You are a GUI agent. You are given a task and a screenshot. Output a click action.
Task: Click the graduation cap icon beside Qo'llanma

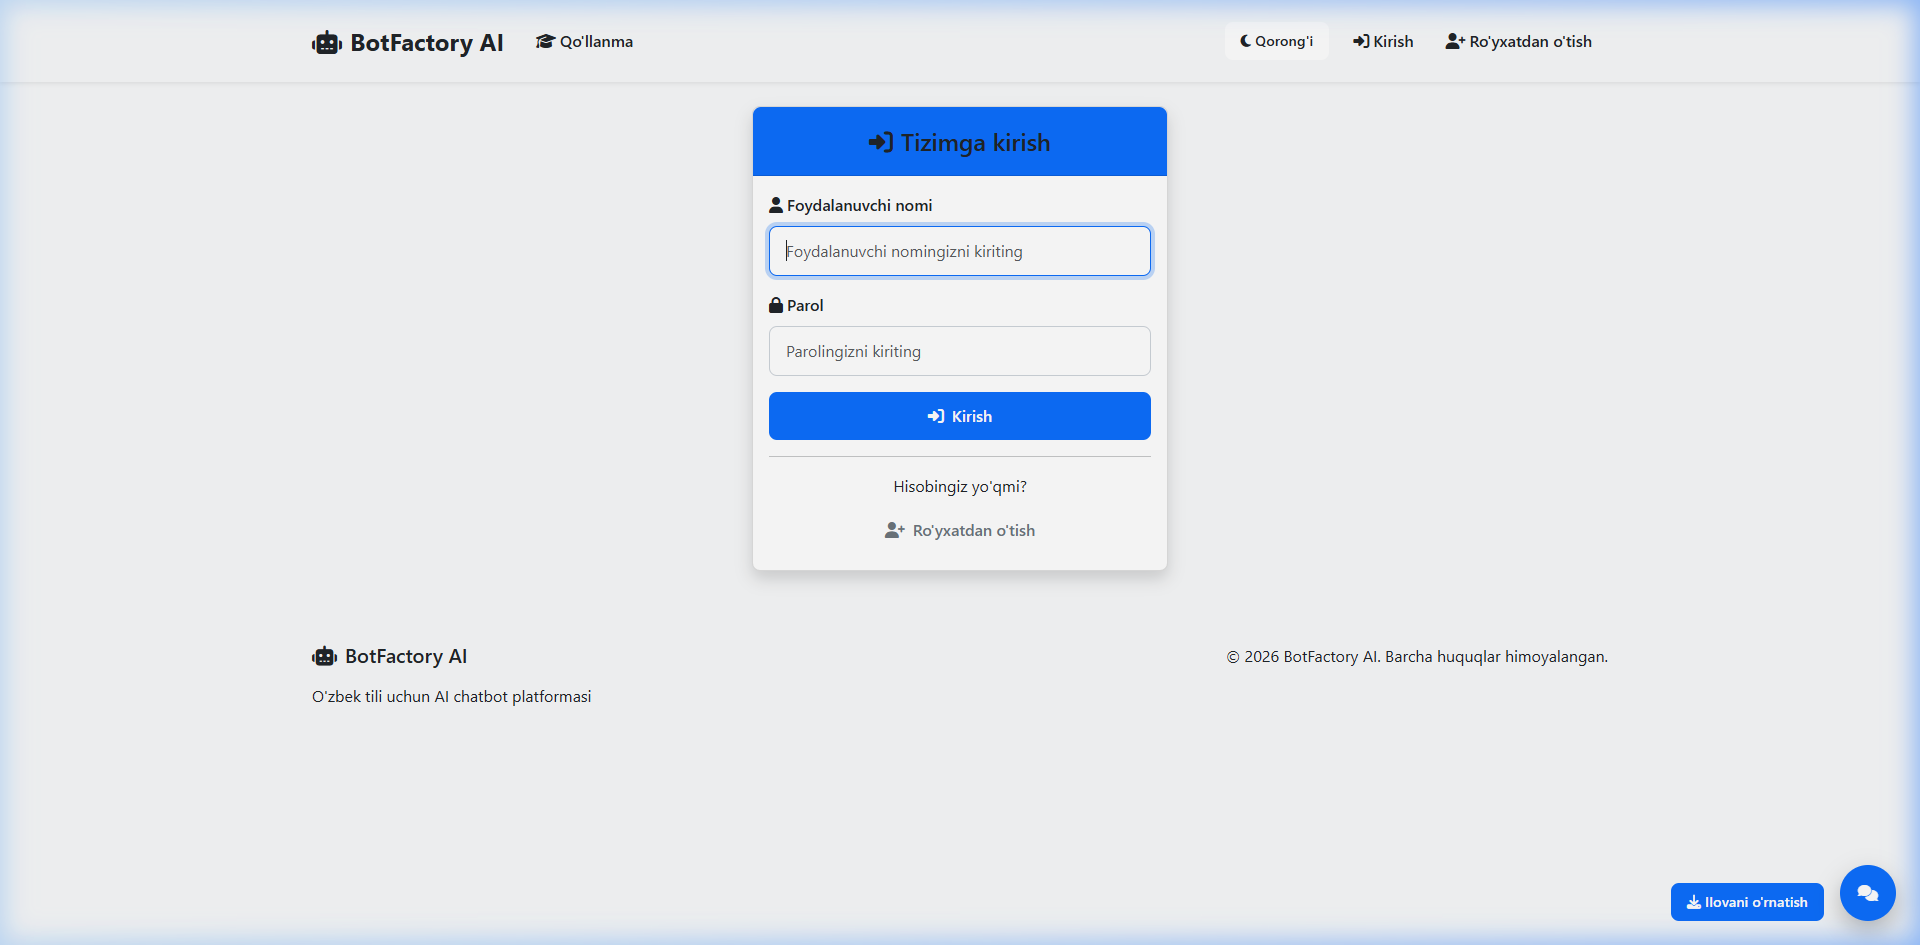[545, 41]
